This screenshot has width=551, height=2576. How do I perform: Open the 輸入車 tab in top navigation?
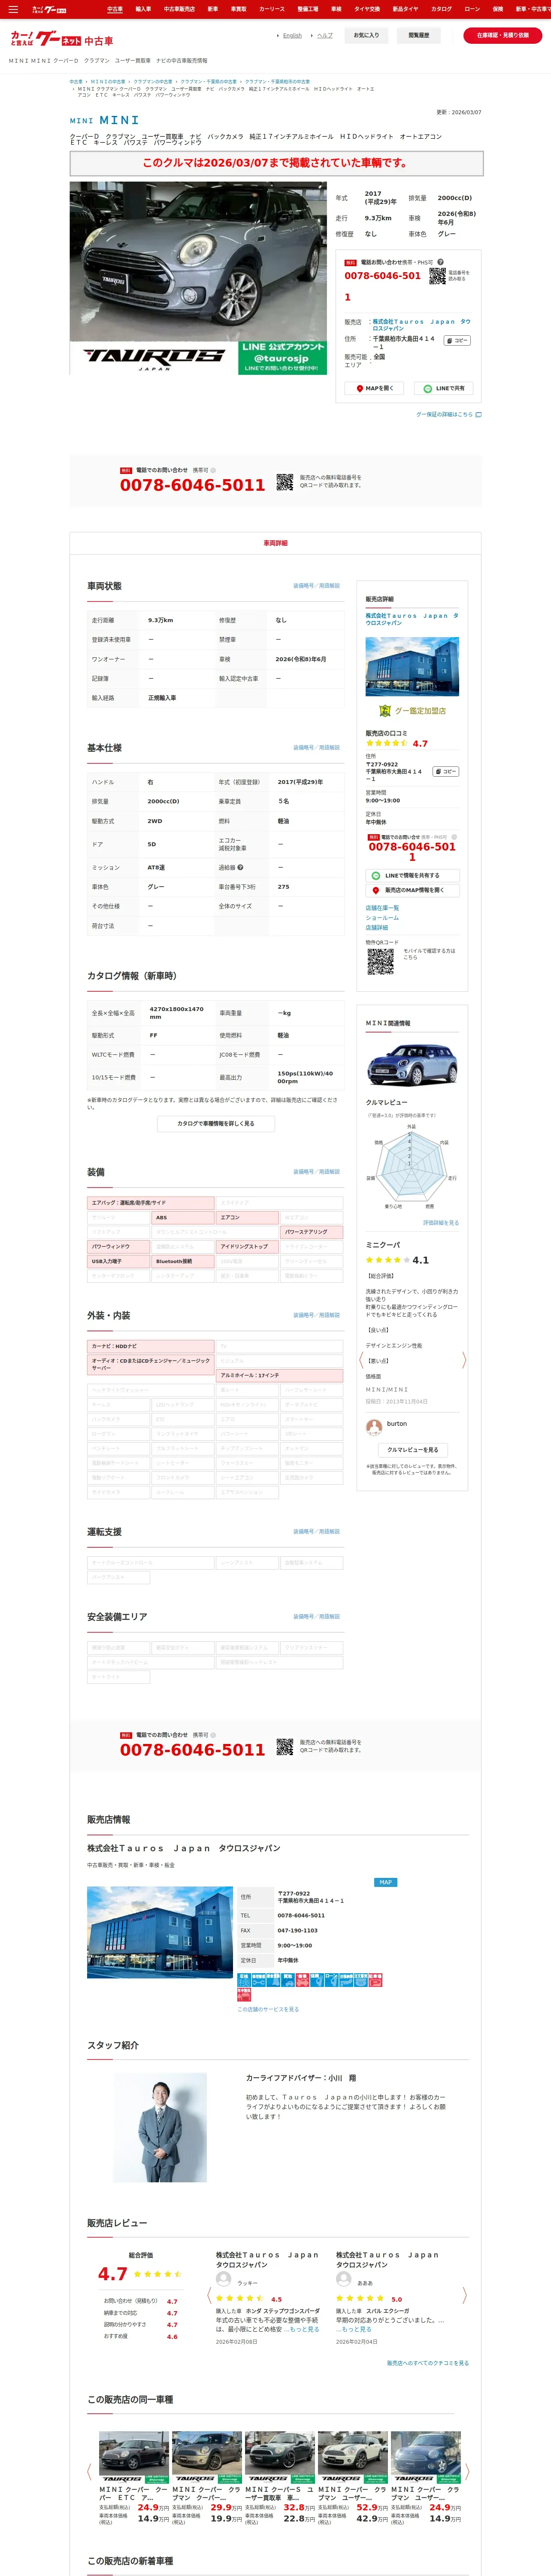point(143,9)
